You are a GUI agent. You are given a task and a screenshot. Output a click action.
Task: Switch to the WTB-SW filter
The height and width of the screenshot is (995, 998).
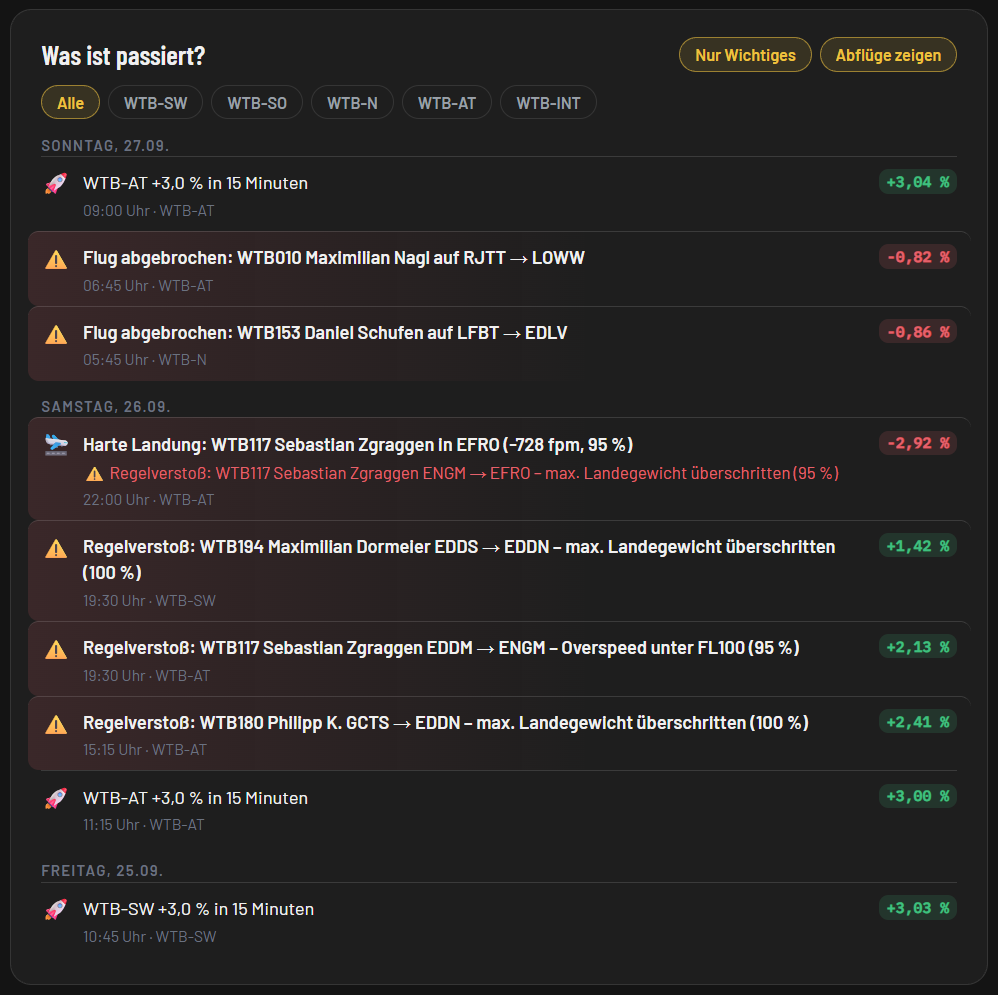pos(155,102)
